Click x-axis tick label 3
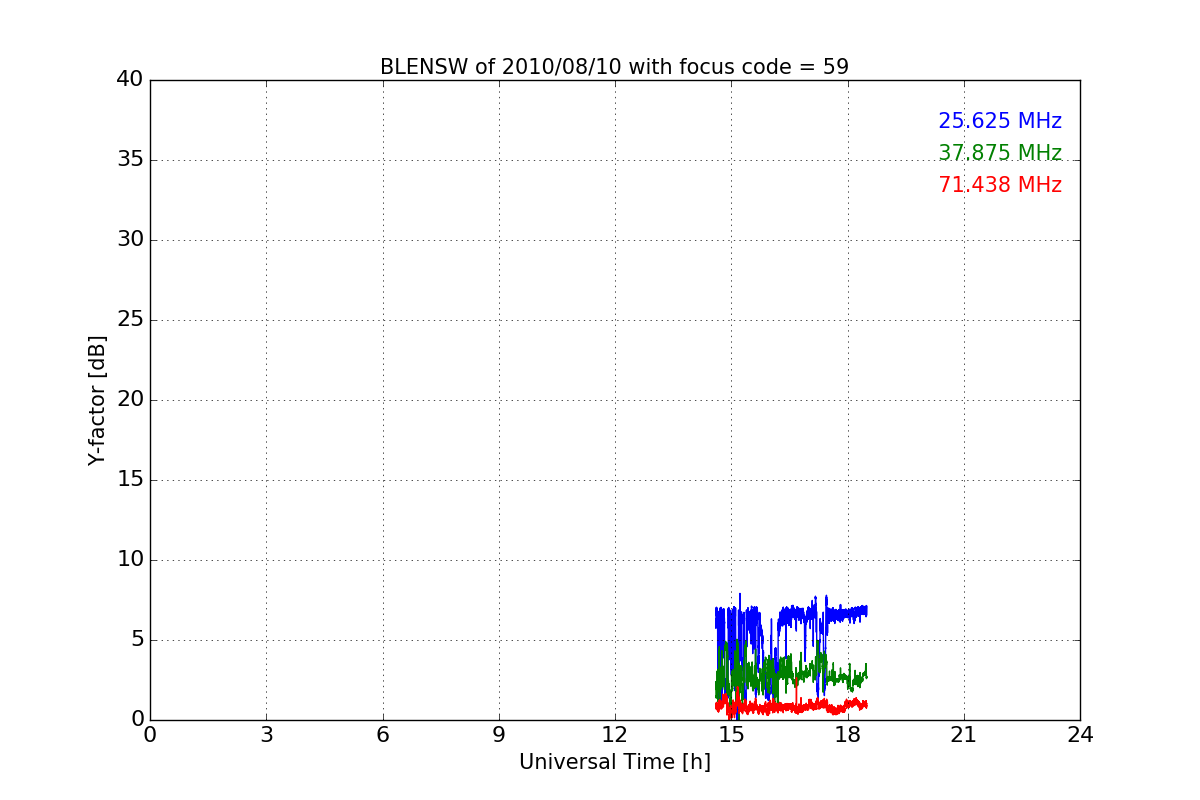The height and width of the screenshot is (800, 1200). click(266, 735)
